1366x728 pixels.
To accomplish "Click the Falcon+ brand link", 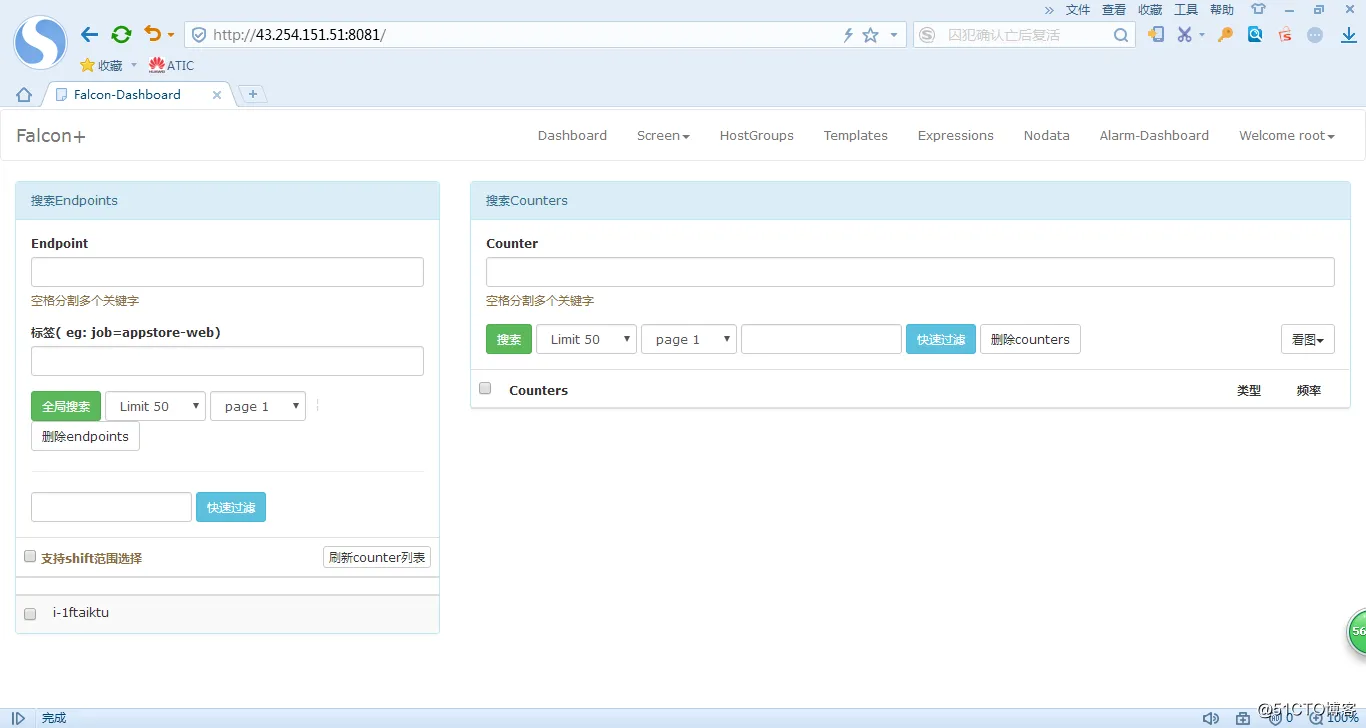I will pyautogui.click(x=51, y=135).
